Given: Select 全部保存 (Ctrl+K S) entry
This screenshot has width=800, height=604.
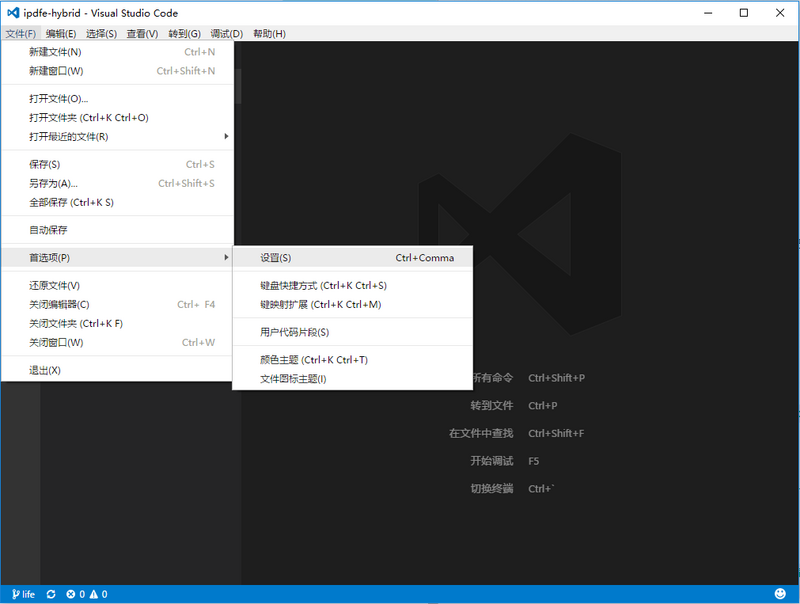Looking at the screenshot, I should coord(117,203).
